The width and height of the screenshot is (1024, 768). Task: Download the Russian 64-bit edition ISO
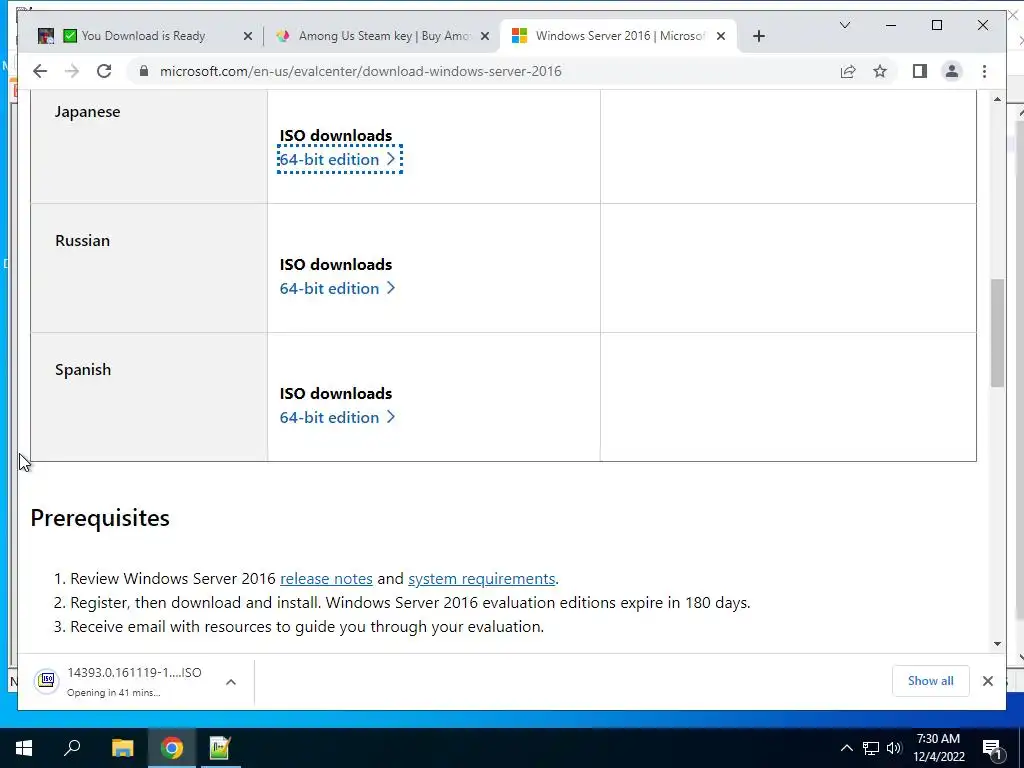[337, 288]
